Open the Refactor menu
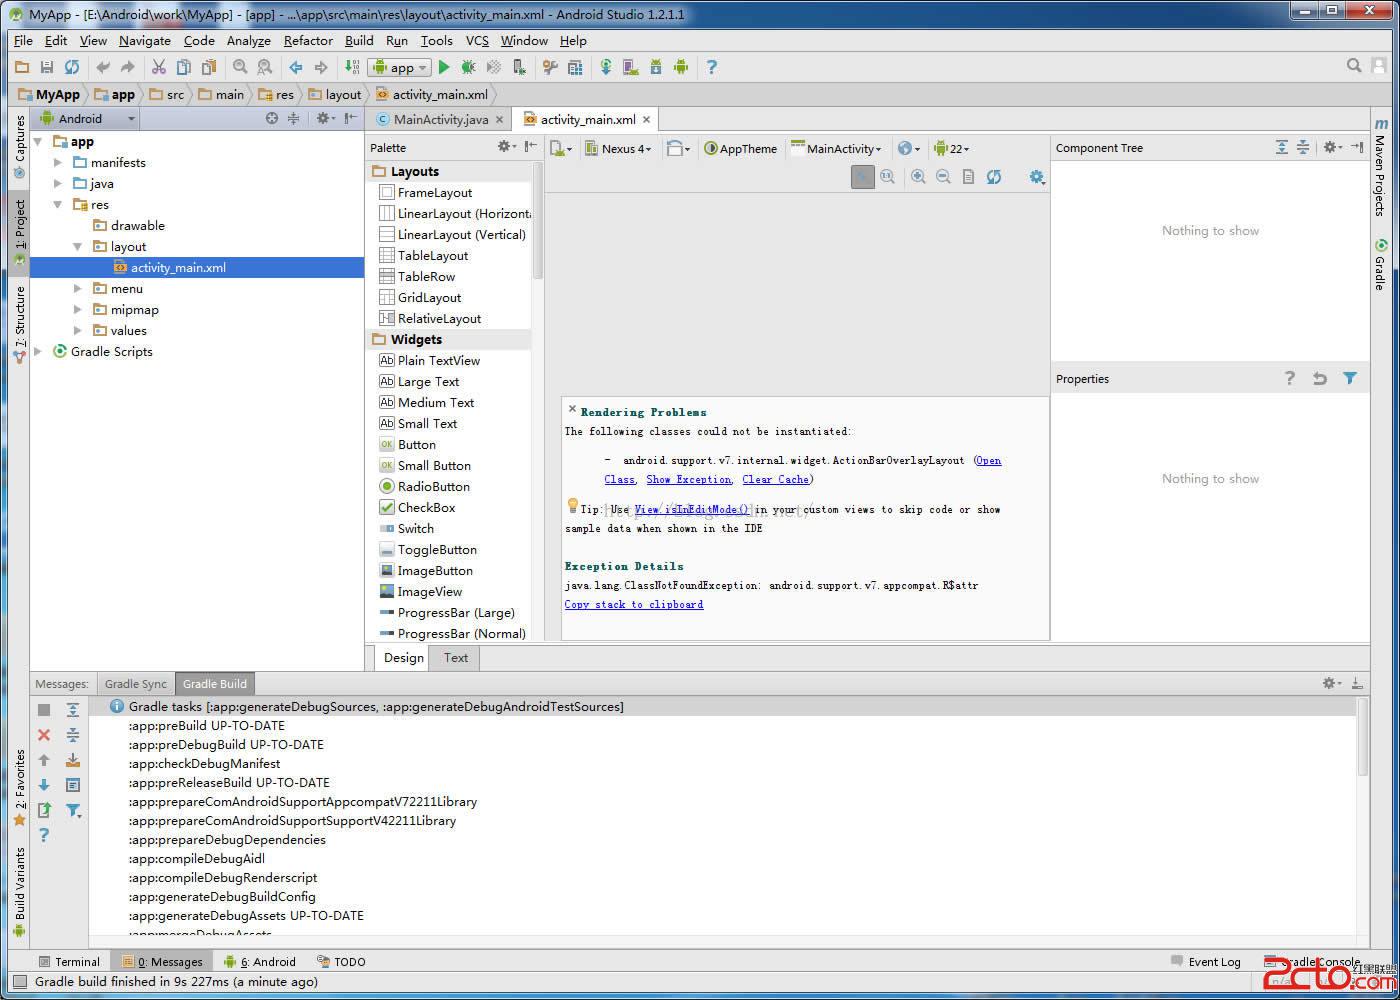1400x1000 pixels. pyautogui.click(x=308, y=40)
